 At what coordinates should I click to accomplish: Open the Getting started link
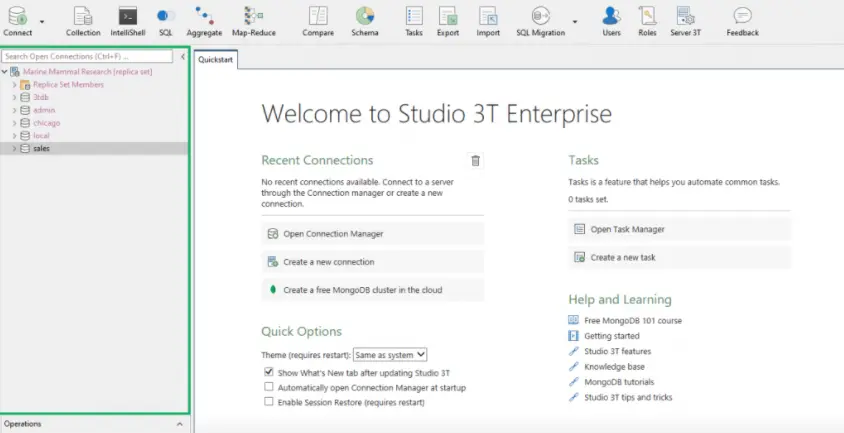pos(612,336)
